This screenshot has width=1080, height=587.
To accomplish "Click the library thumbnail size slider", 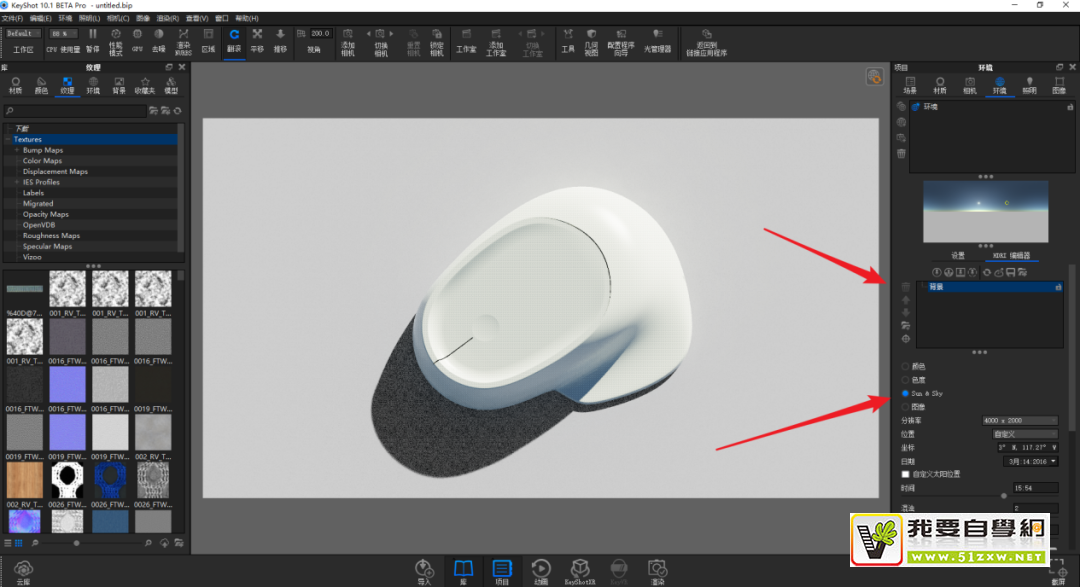I will pyautogui.click(x=76, y=543).
